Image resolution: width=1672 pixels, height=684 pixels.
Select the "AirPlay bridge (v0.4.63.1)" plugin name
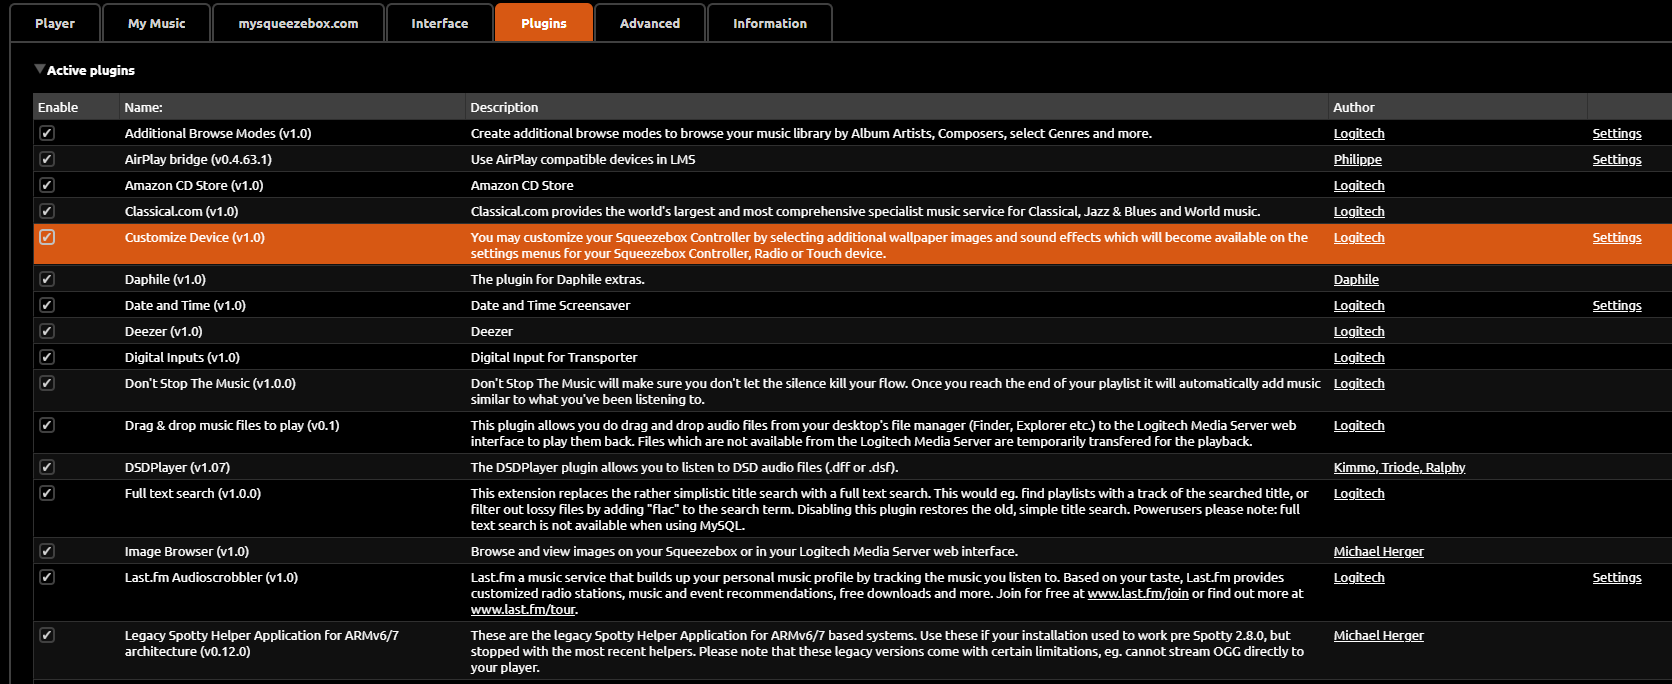[198, 159]
